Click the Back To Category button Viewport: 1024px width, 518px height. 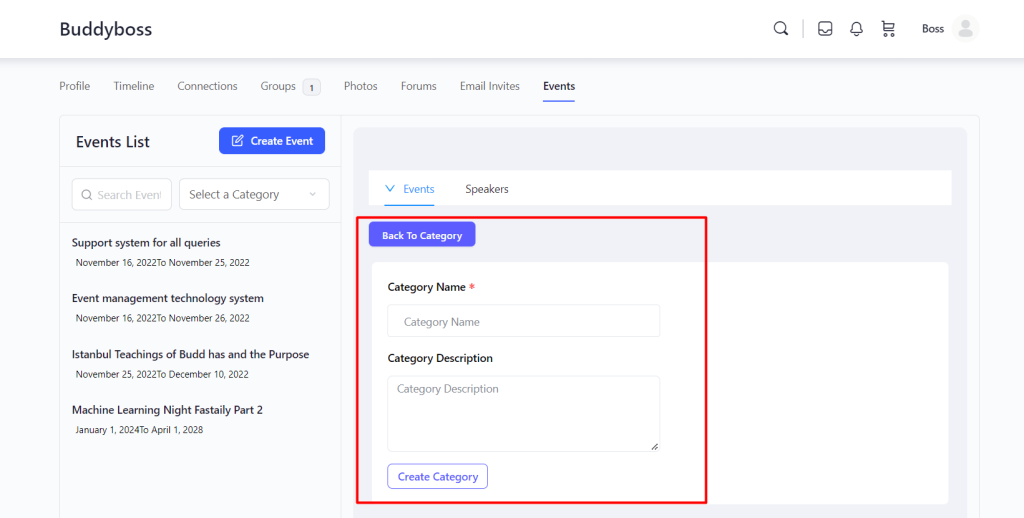pos(422,235)
